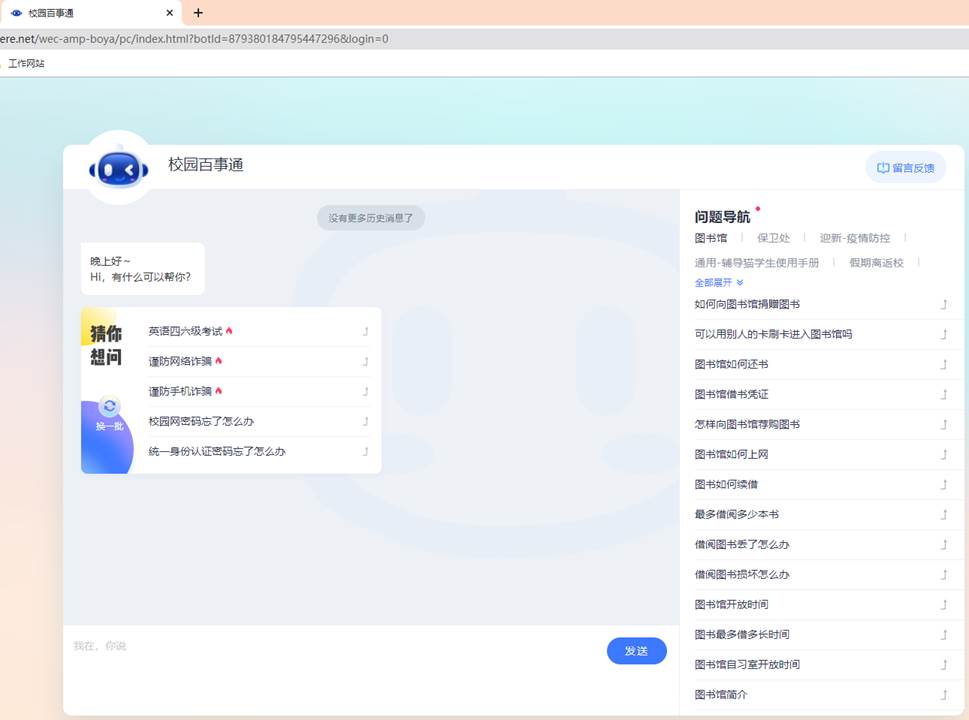Click arrow icon beside 图书馆开放时间
Screen dimensions: 969x720
943,604
